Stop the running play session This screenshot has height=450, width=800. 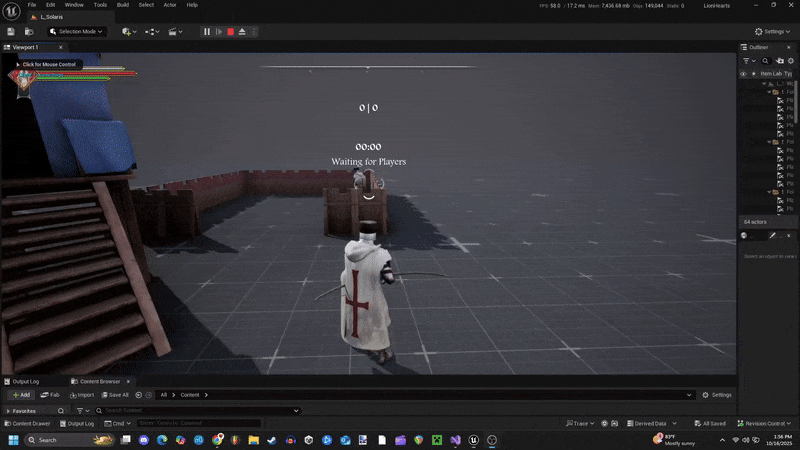click(x=230, y=31)
